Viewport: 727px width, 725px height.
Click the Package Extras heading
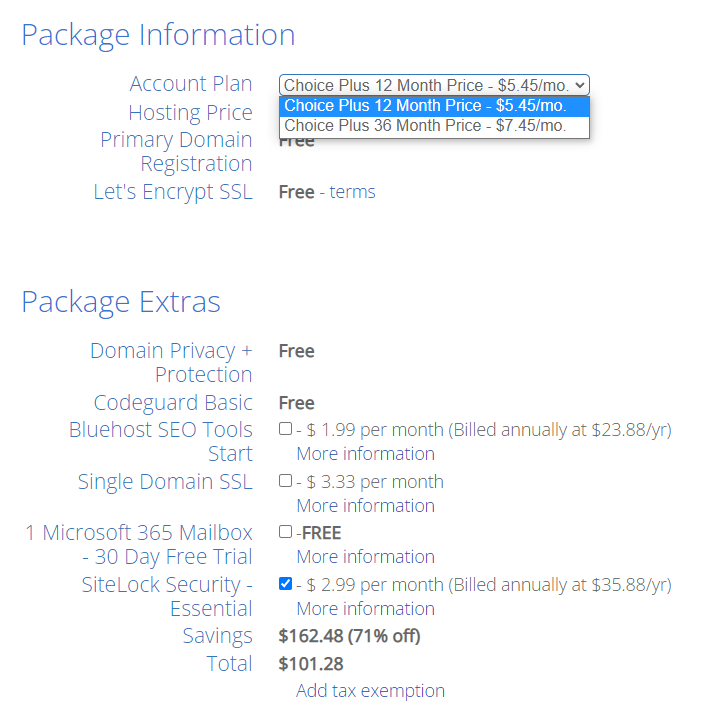(x=121, y=302)
